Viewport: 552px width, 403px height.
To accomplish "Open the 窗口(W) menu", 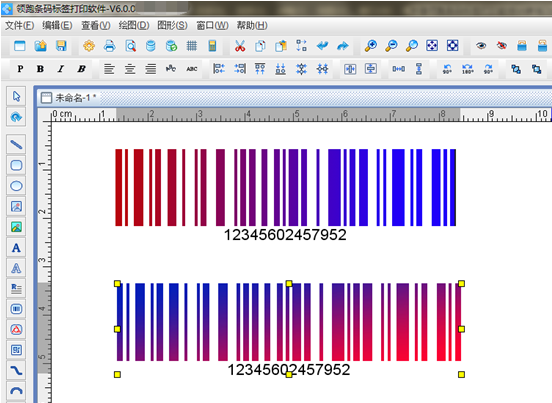I will click(212, 25).
